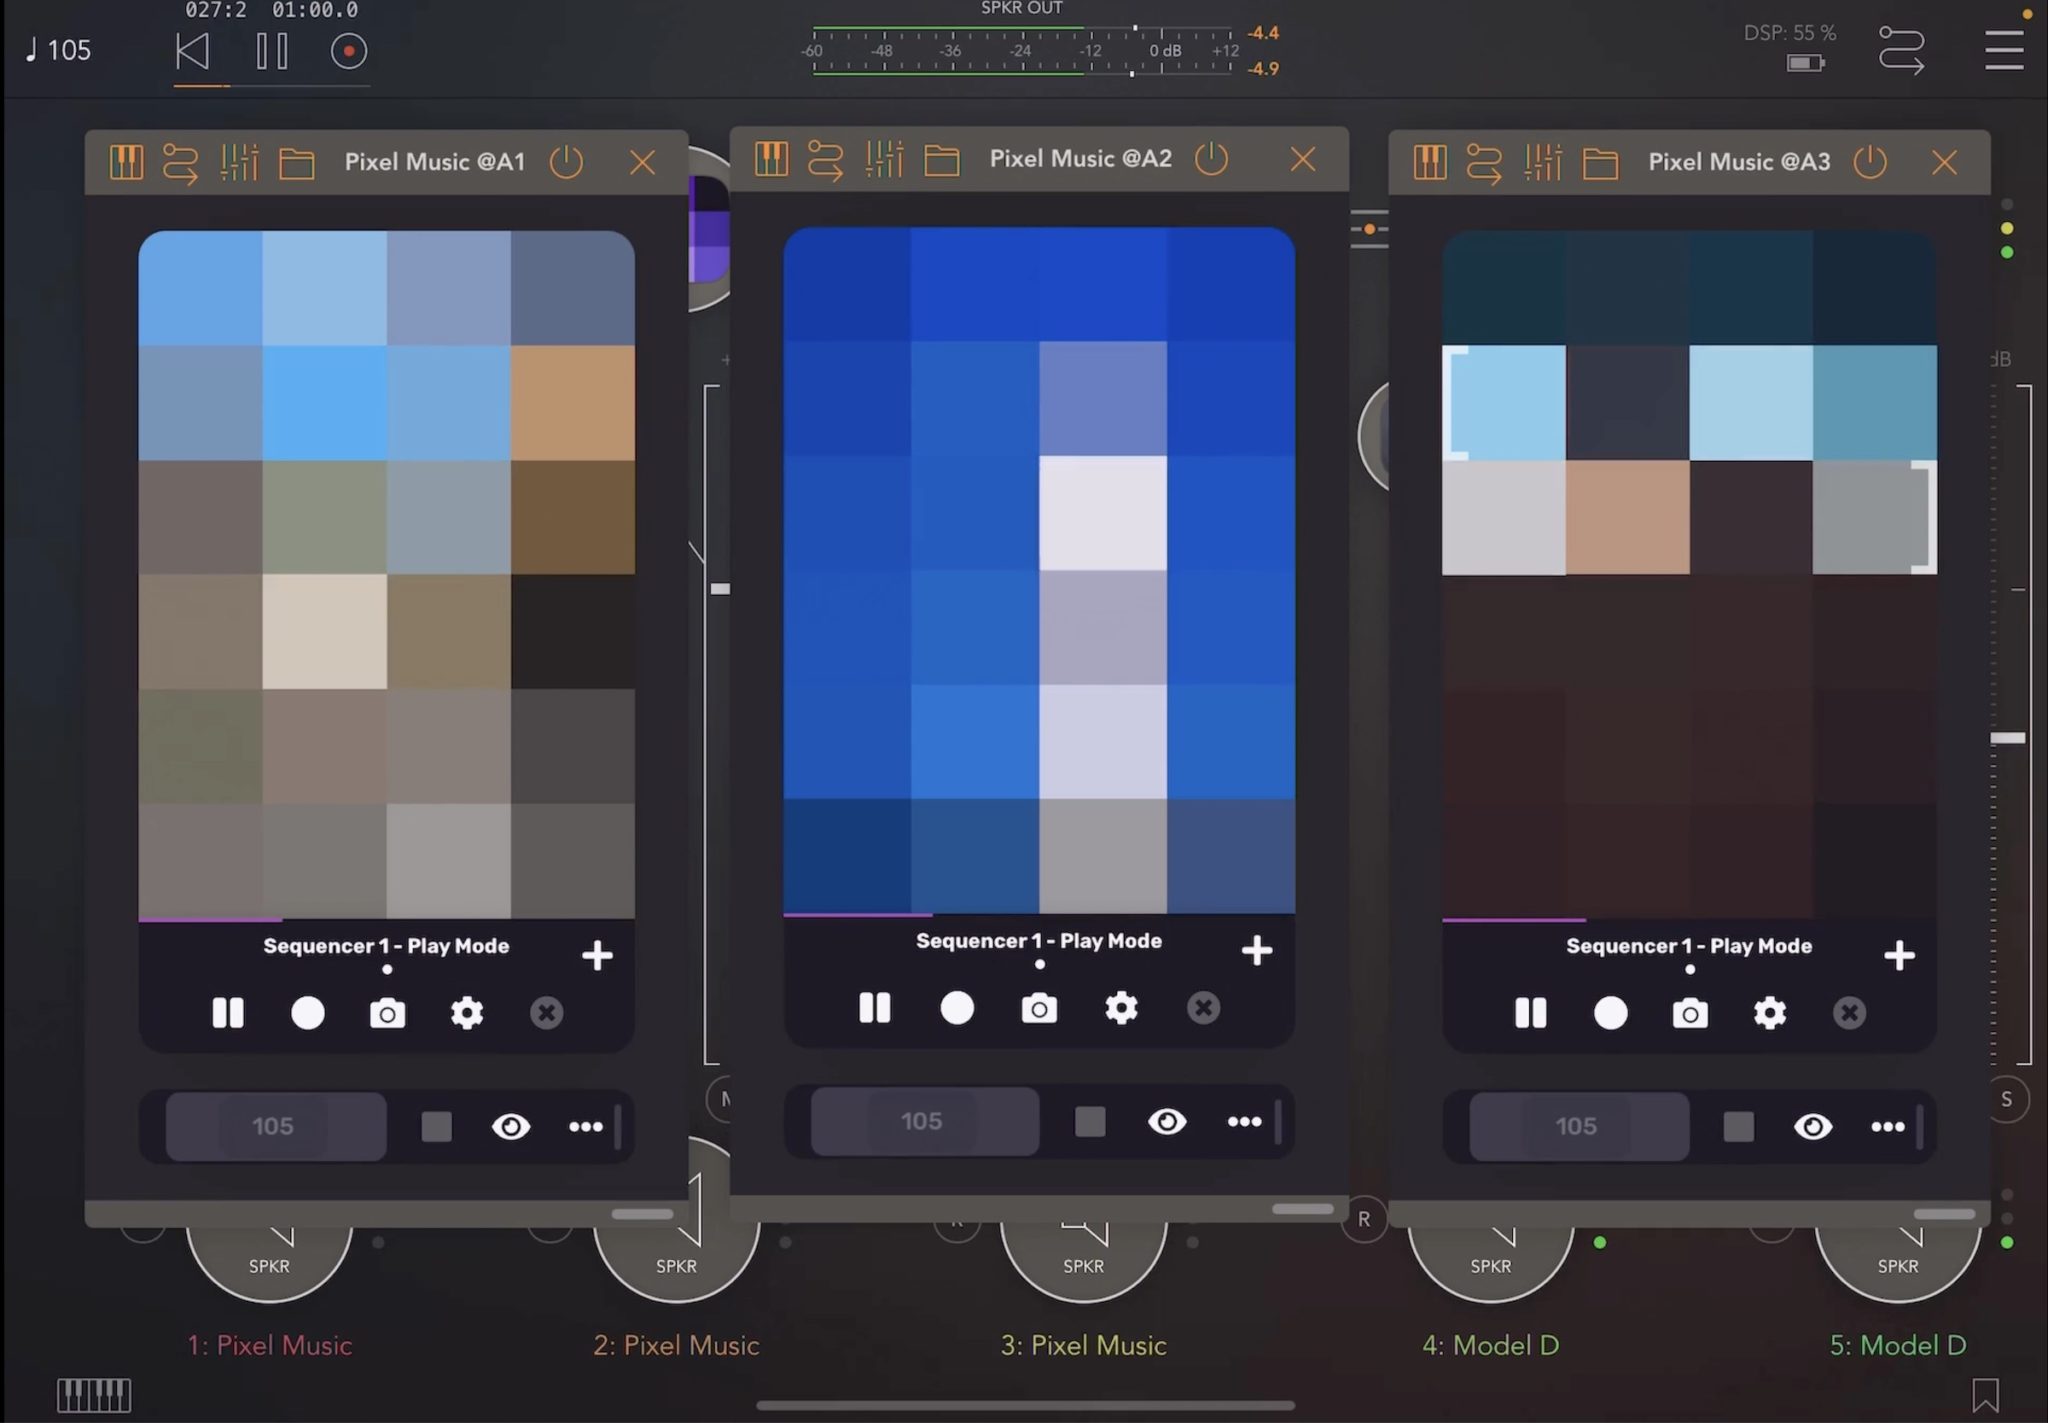Add a new sequencer with the plus button in @A3
The height and width of the screenshot is (1423, 2048).
(x=1899, y=955)
